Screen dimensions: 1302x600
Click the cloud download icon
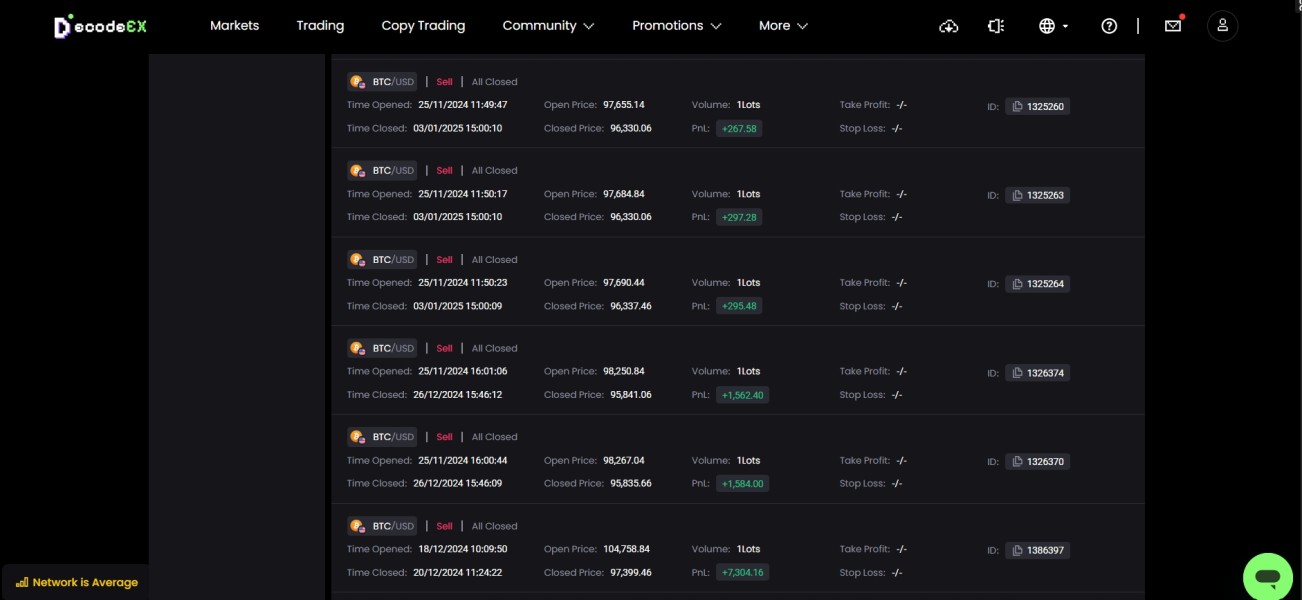click(949, 26)
